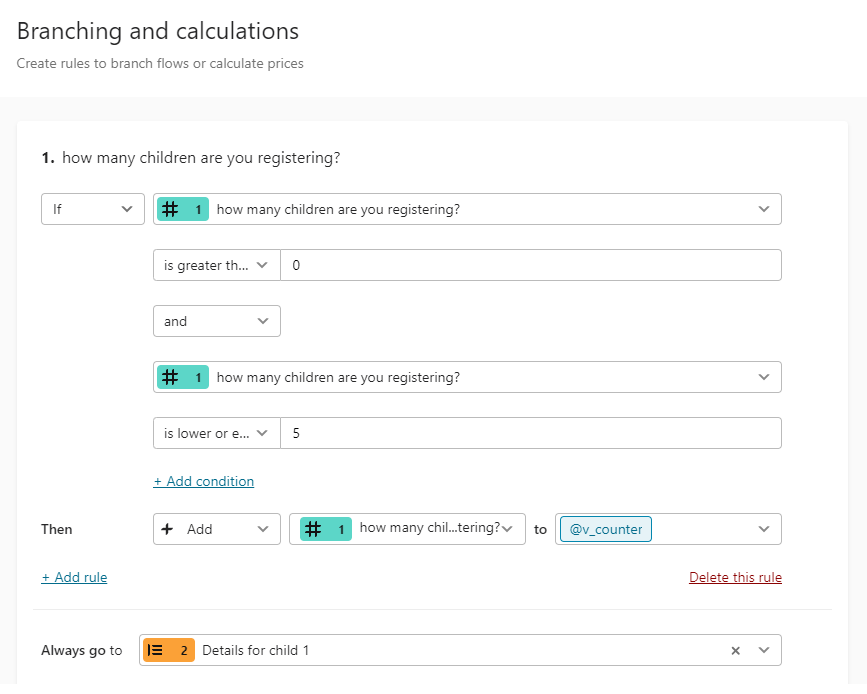Click the value field containing 5
Image resolution: width=867 pixels, height=694 pixels.
tap(531, 434)
